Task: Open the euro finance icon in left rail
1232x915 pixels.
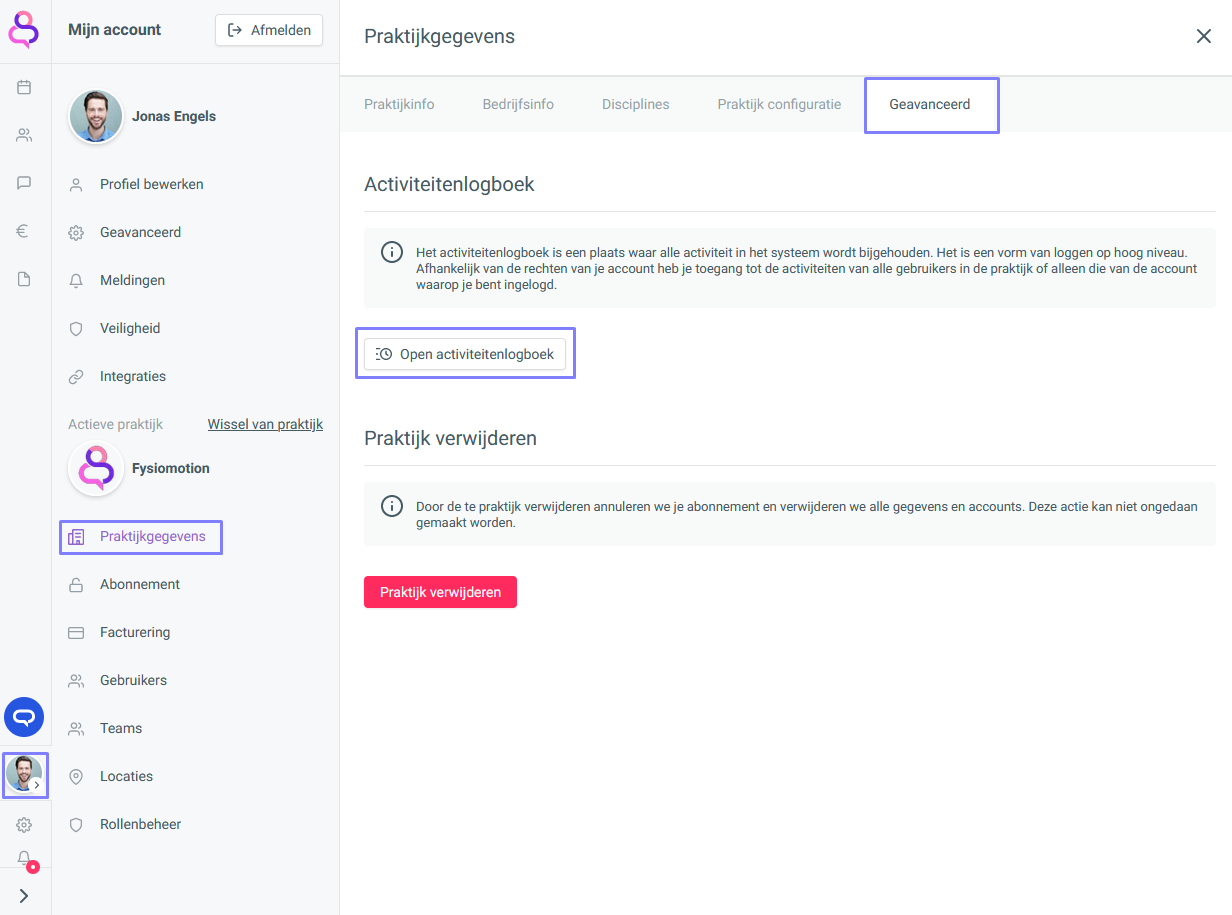Action: tap(24, 231)
